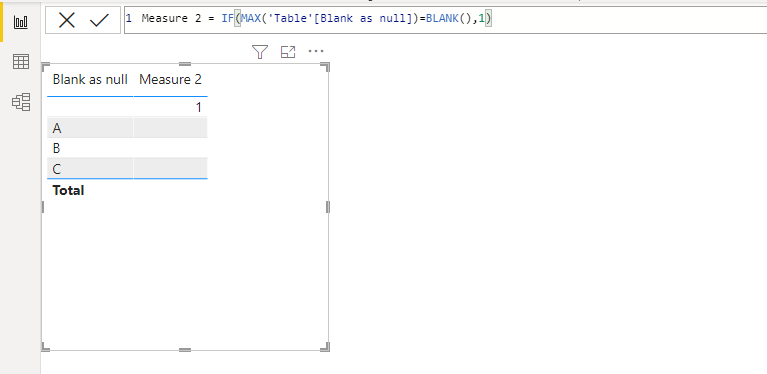Open the More options ellipsis of the visual
The height and width of the screenshot is (374, 767).
[x=316, y=51]
